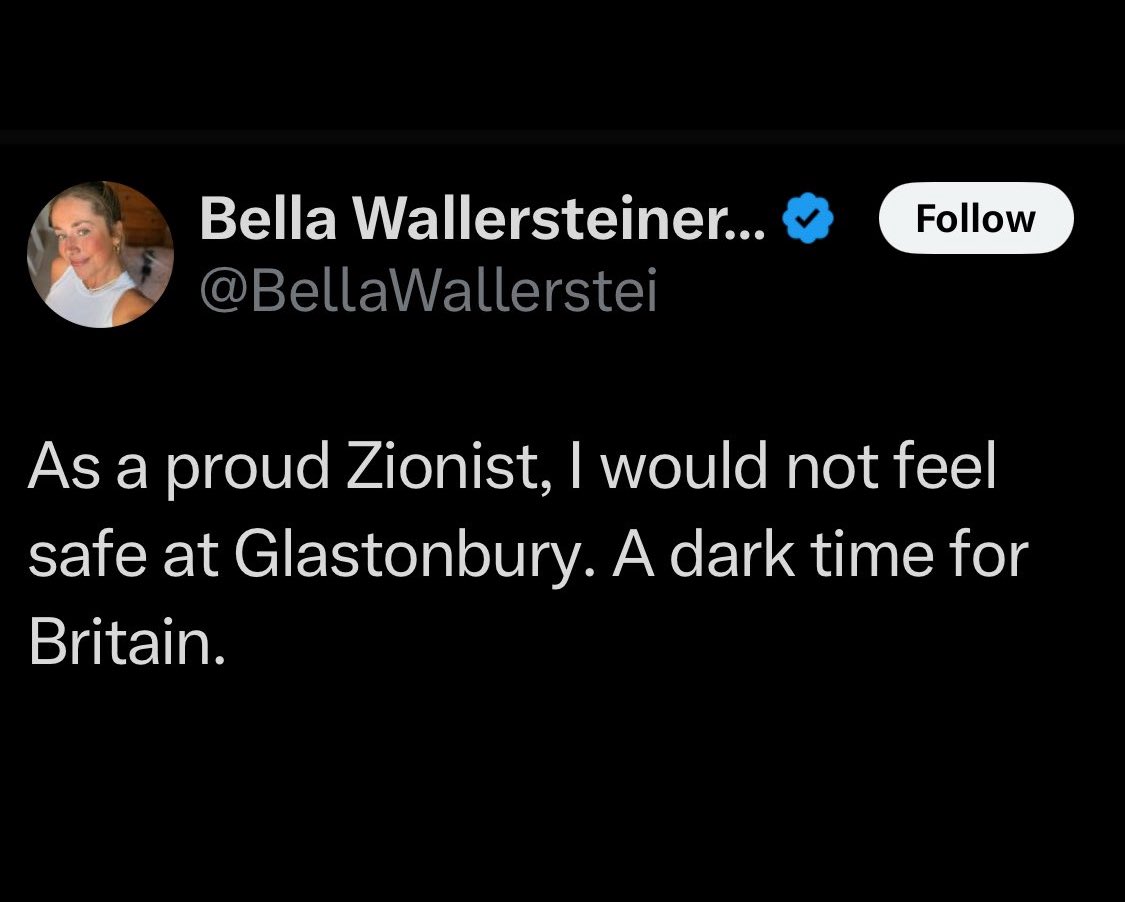Image resolution: width=1125 pixels, height=902 pixels.
Task: Click the phrase "A dark time for"
Action: [x=820, y=555]
